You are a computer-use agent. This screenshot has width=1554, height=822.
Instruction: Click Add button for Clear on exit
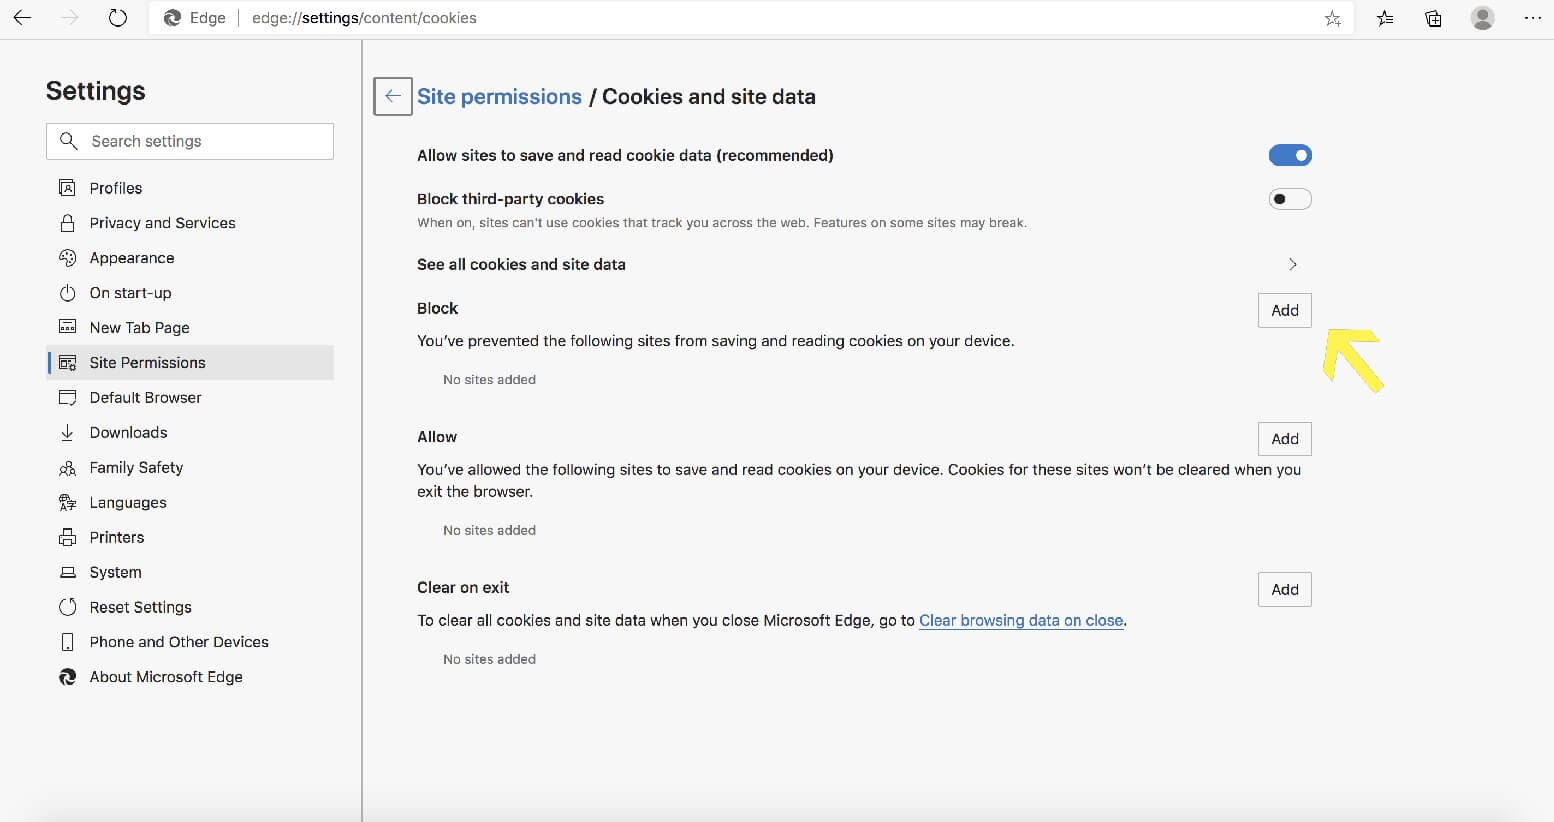pyautogui.click(x=1284, y=589)
